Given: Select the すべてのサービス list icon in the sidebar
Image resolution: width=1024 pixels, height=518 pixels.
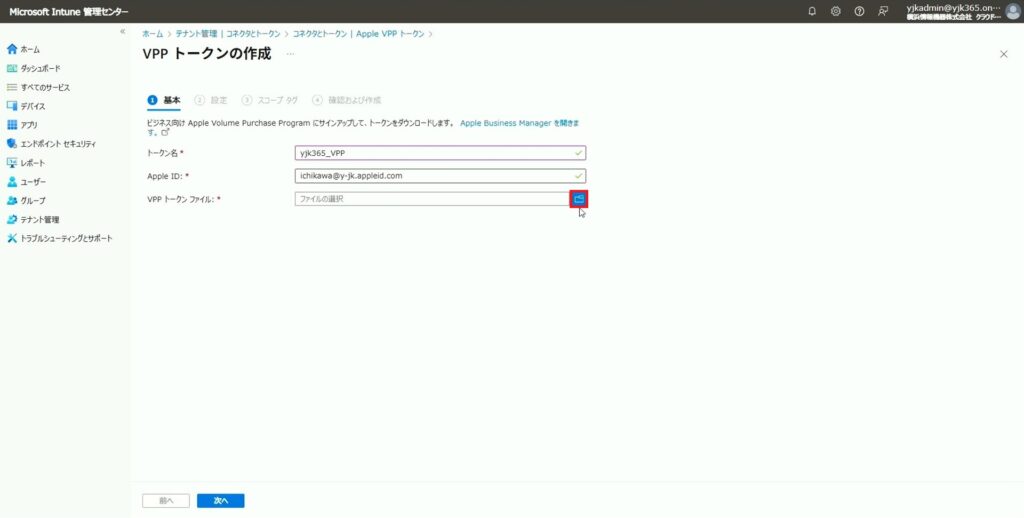Looking at the screenshot, I should click(12, 87).
